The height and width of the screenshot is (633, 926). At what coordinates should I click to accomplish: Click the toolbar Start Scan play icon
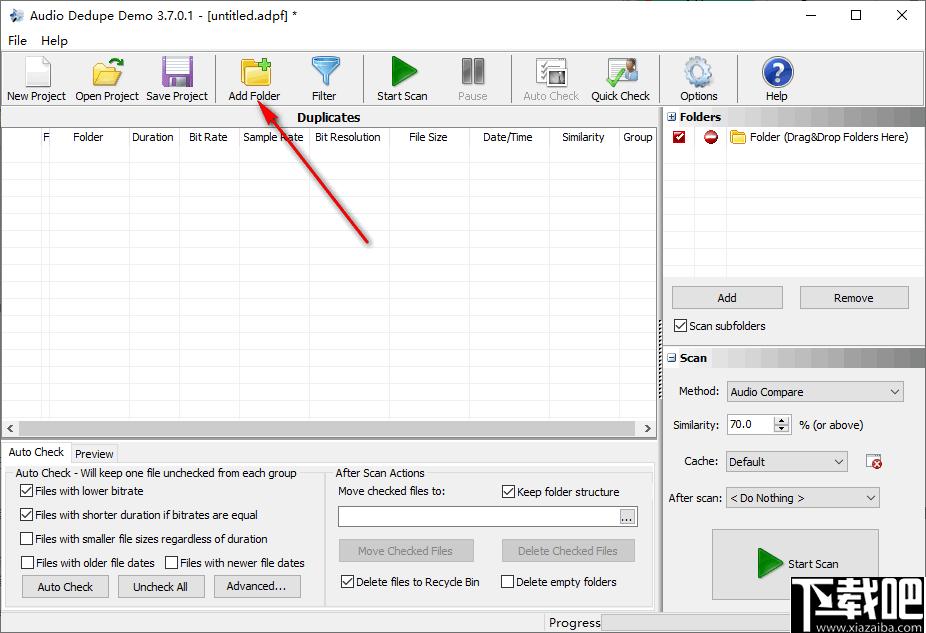pos(403,72)
